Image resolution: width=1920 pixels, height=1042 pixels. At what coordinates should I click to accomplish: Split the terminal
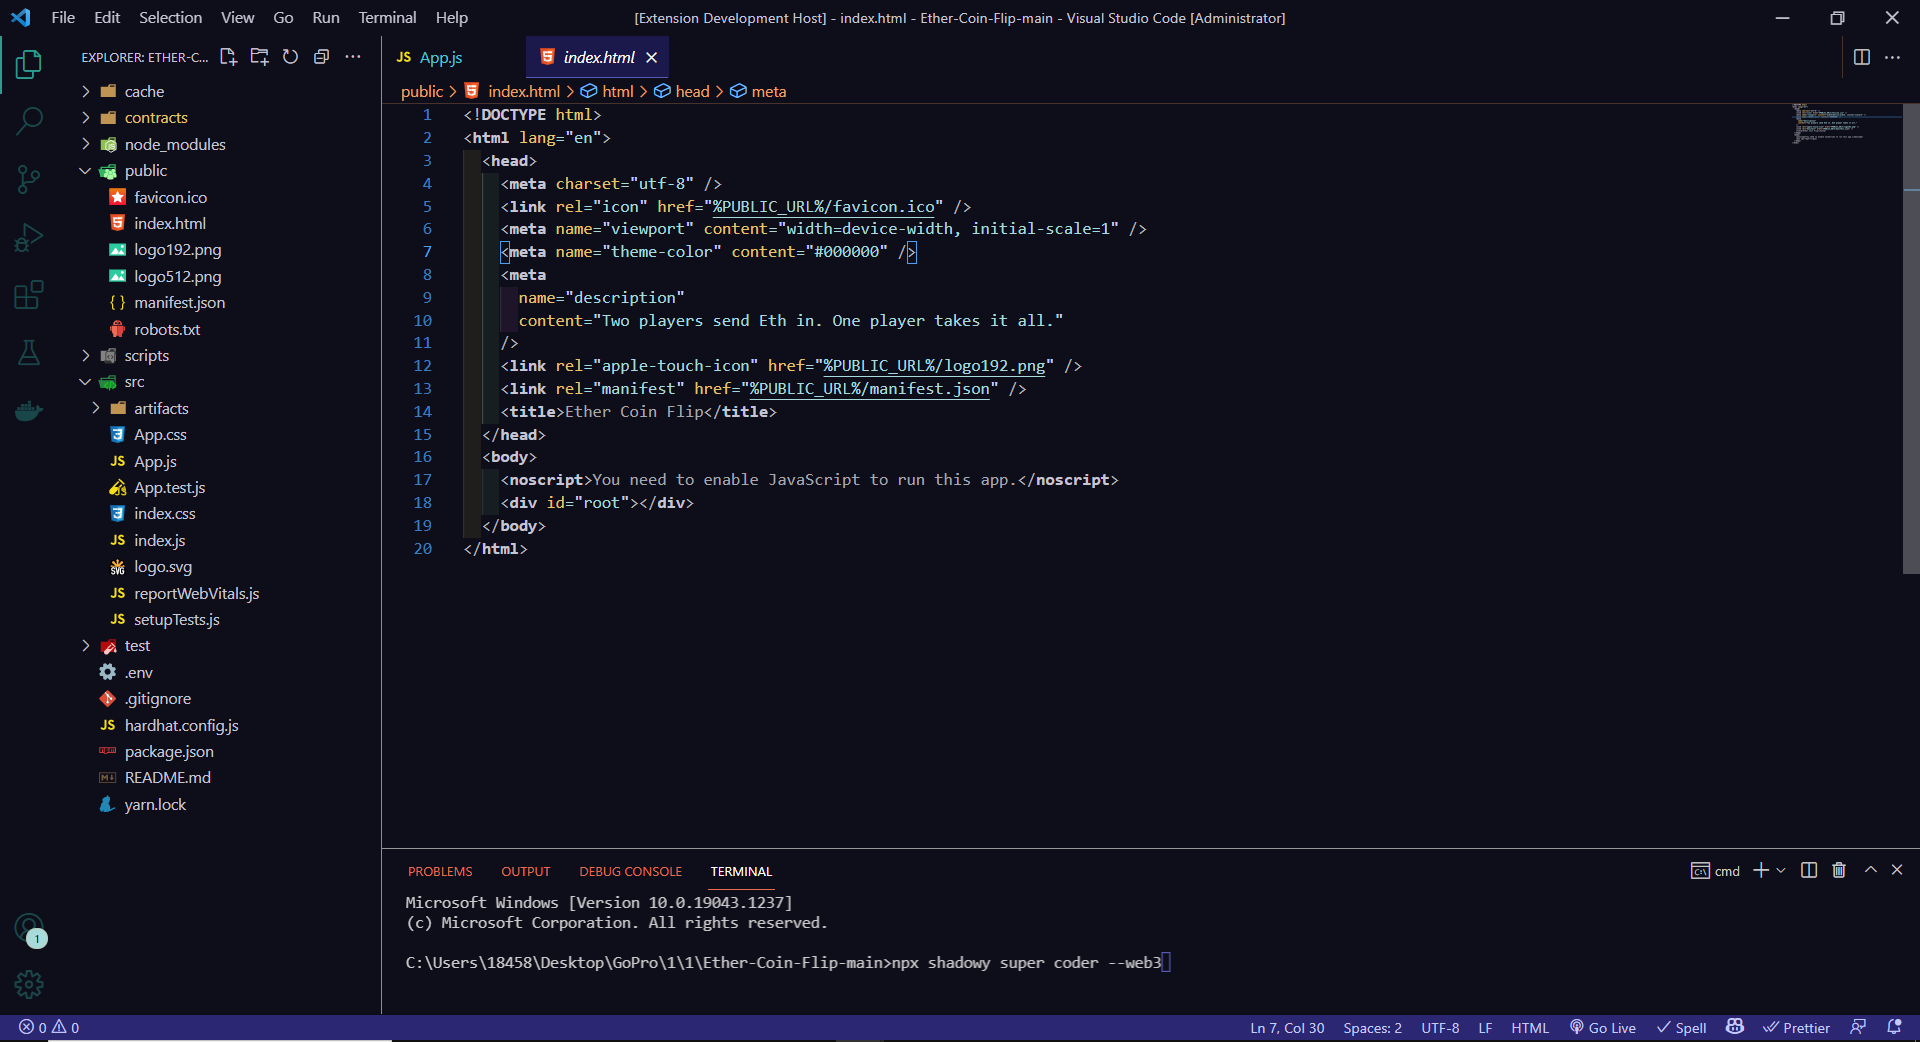pyautogui.click(x=1808, y=870)
